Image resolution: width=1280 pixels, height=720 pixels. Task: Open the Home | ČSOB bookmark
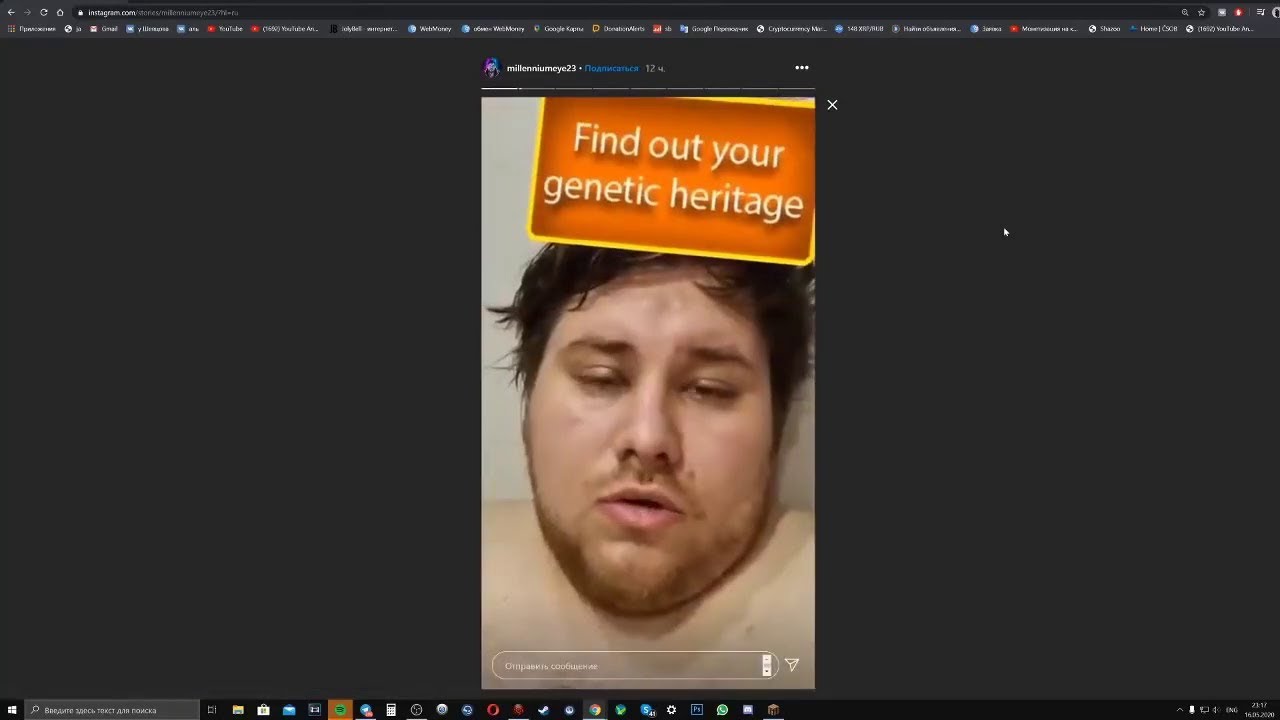pyautogui.click(x=1153, y=29)
